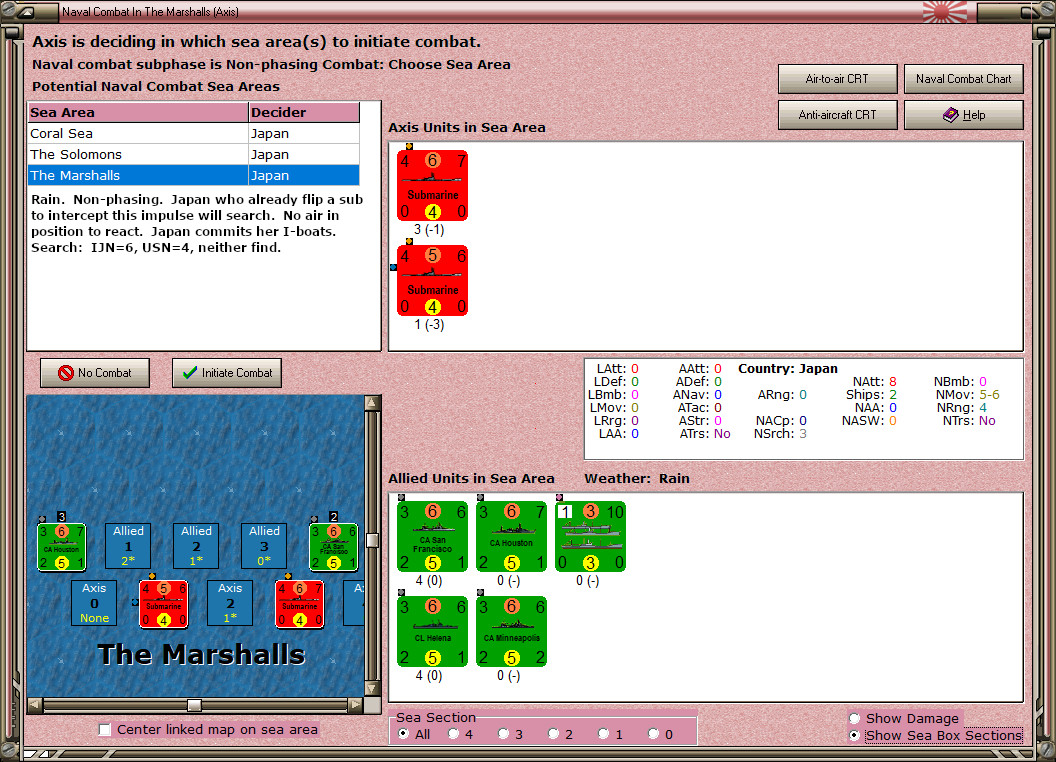Choose Sea Section 1 radio button

[603, 734]
